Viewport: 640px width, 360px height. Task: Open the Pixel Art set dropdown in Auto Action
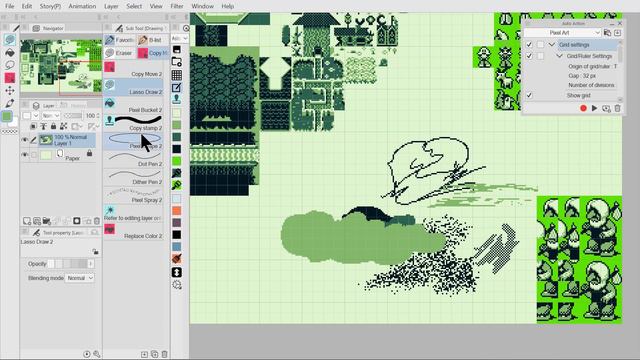pos(562,33)
